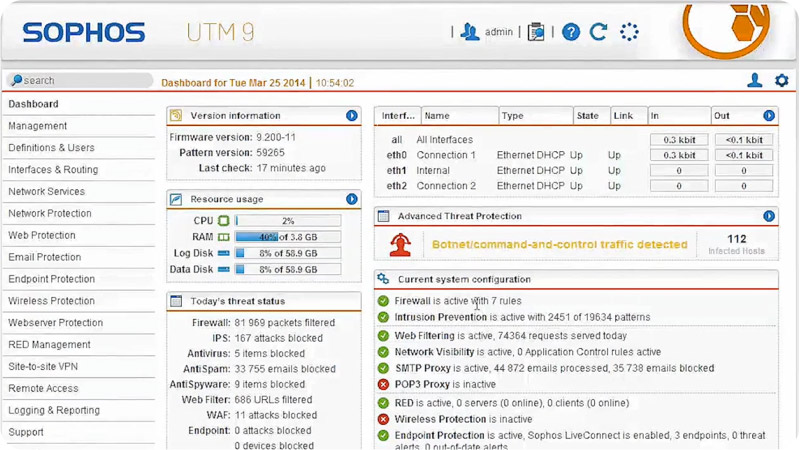The width and height of the screenshot is (800, 450).
Task: Click eth0 In traffic value 0.3 kbit
Action: tap(679, 155)
